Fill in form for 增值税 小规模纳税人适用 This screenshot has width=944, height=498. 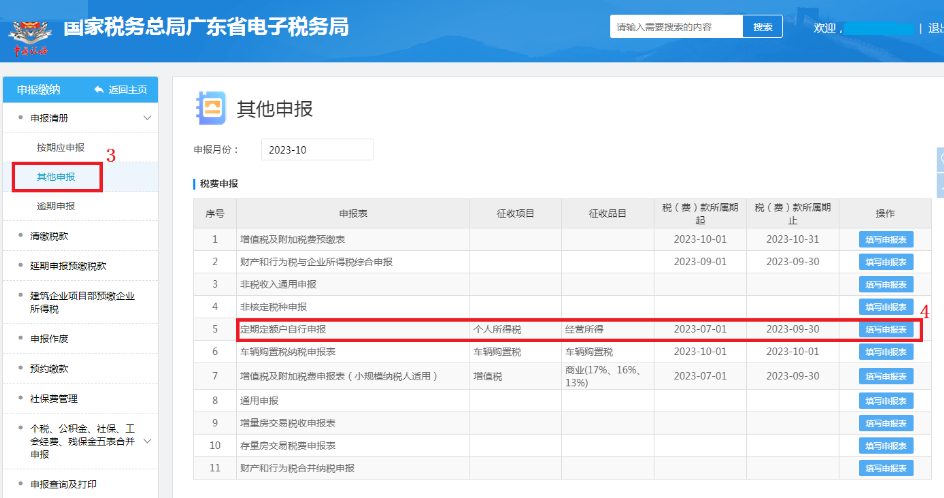(886, 376)
